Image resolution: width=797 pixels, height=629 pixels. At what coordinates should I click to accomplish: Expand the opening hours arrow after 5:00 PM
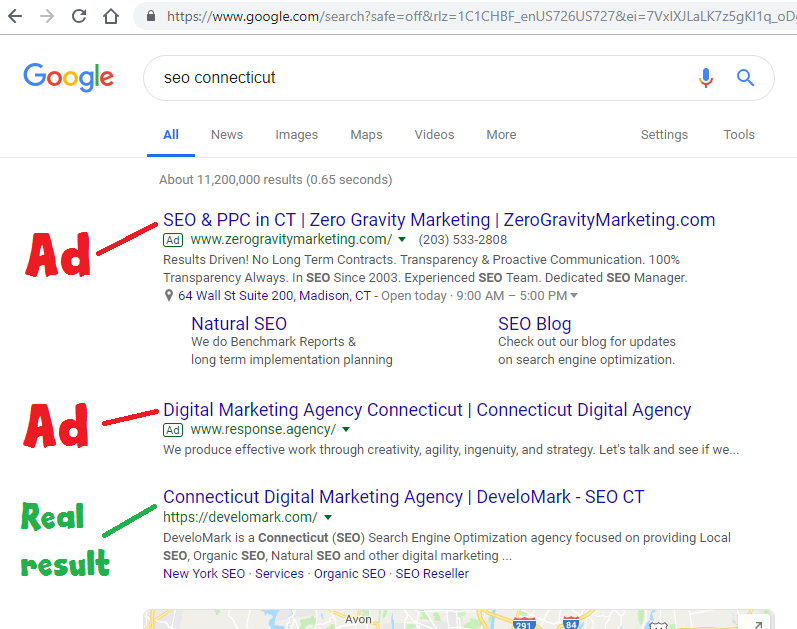[574, 295]
